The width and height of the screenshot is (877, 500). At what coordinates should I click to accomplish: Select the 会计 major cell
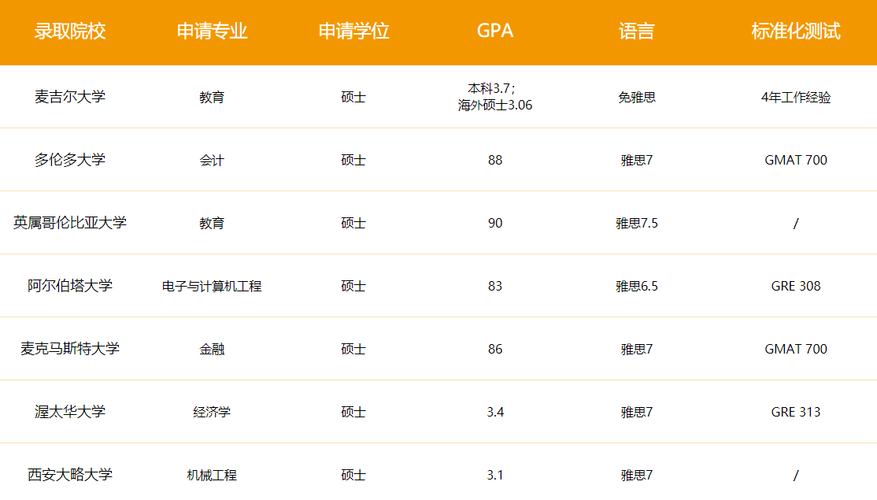click(212, 161)
